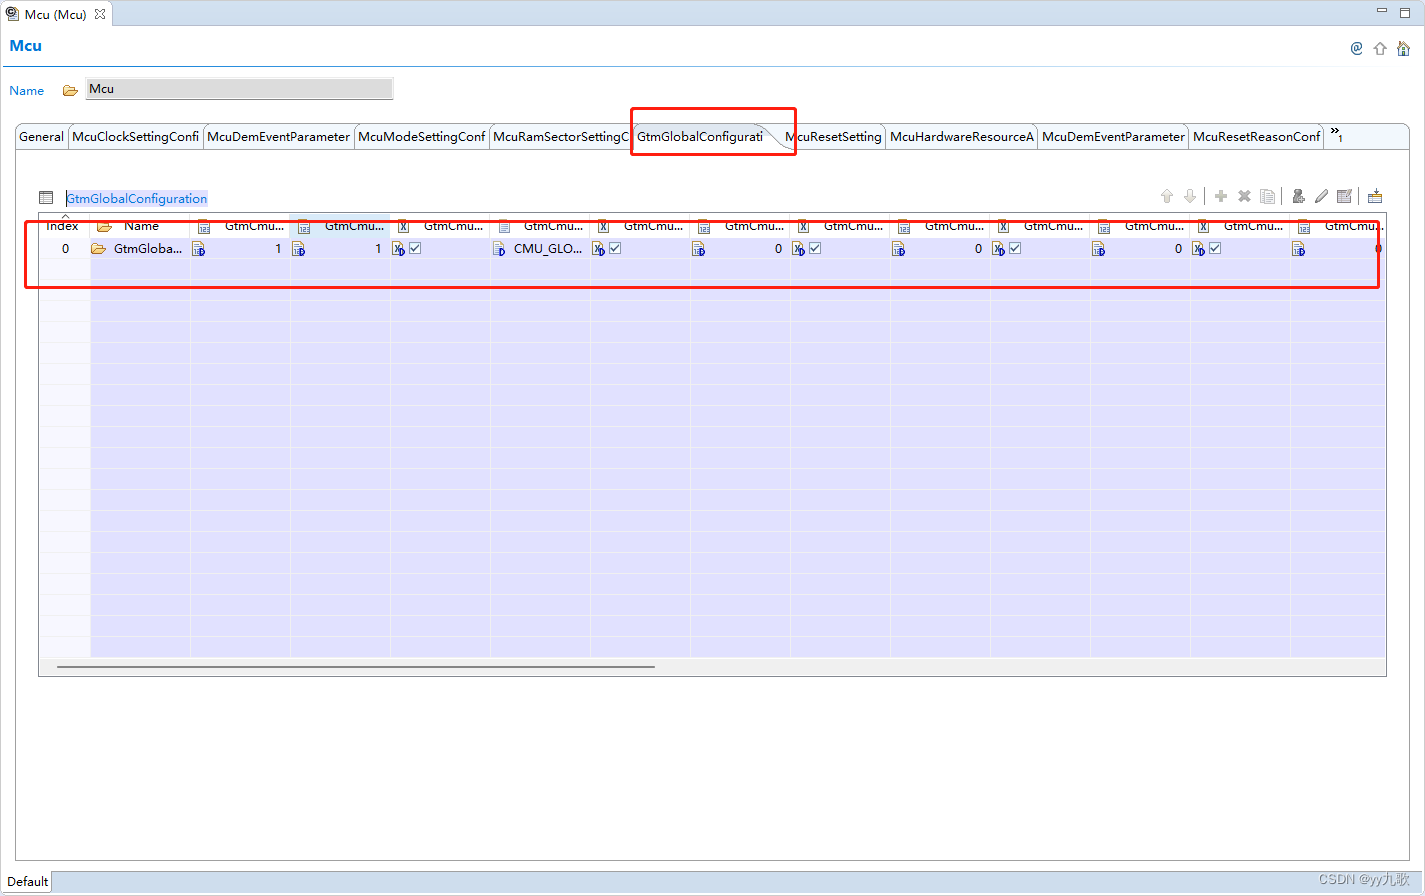This screenshot has height=896, width=1425.
Task: Click the horizontal scrollbar below the table
Action: point(356,666)
